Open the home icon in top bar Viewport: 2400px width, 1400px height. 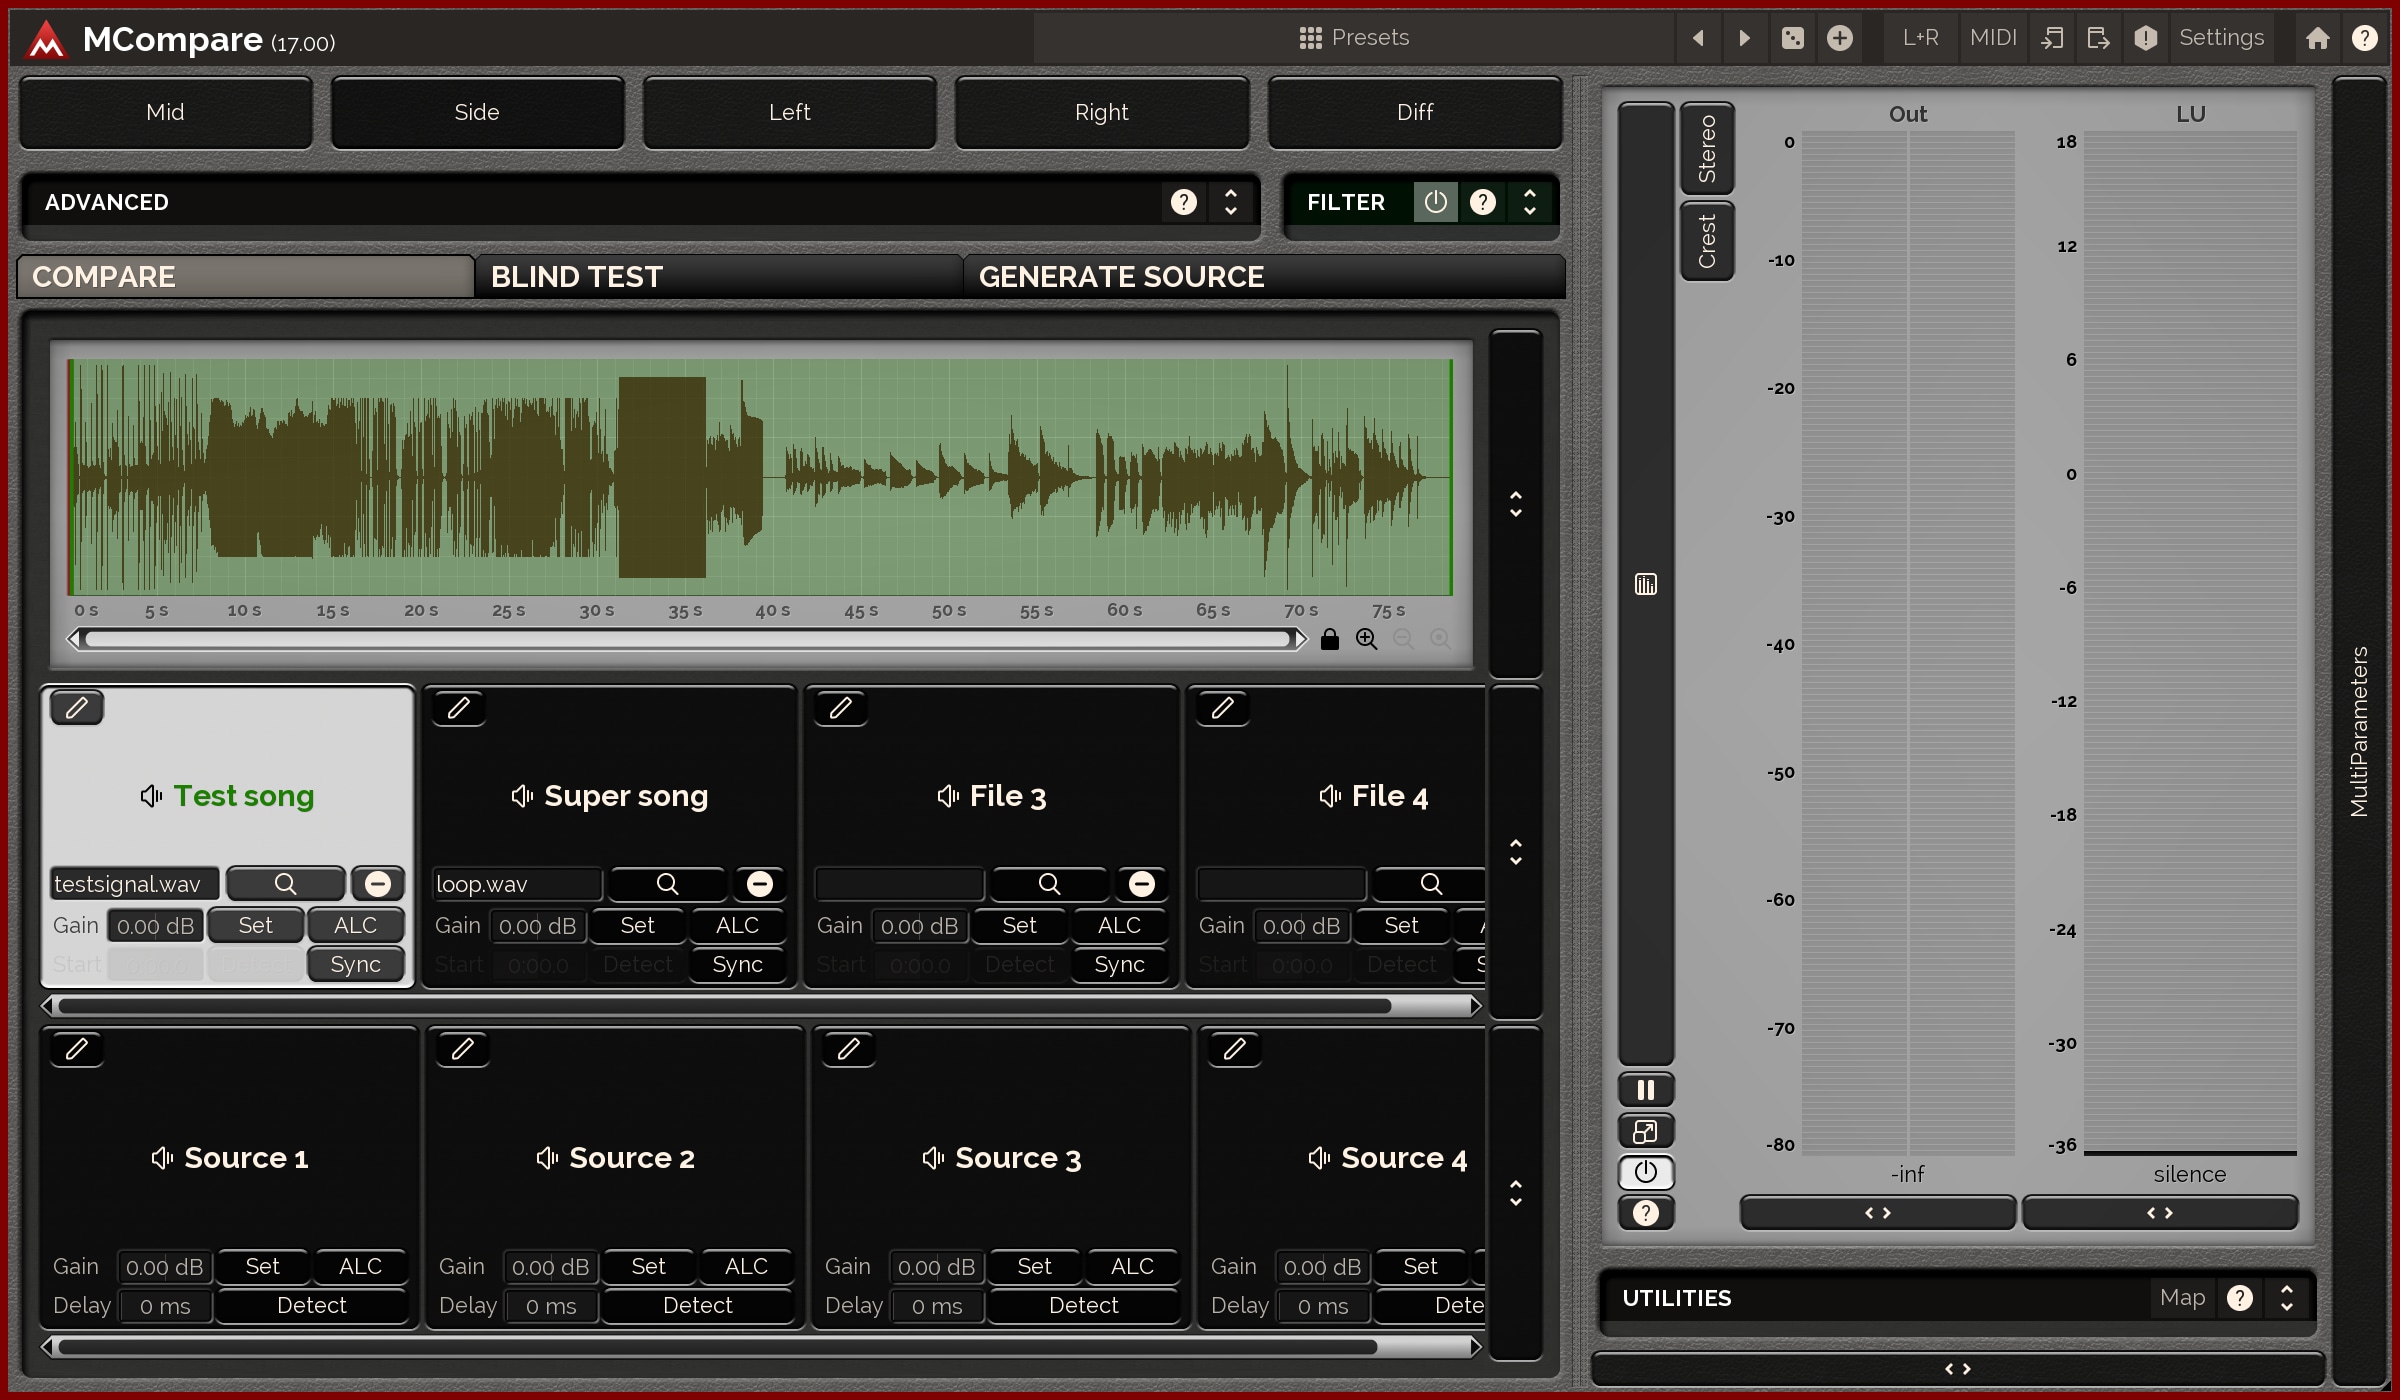[x=2317, y=38]
